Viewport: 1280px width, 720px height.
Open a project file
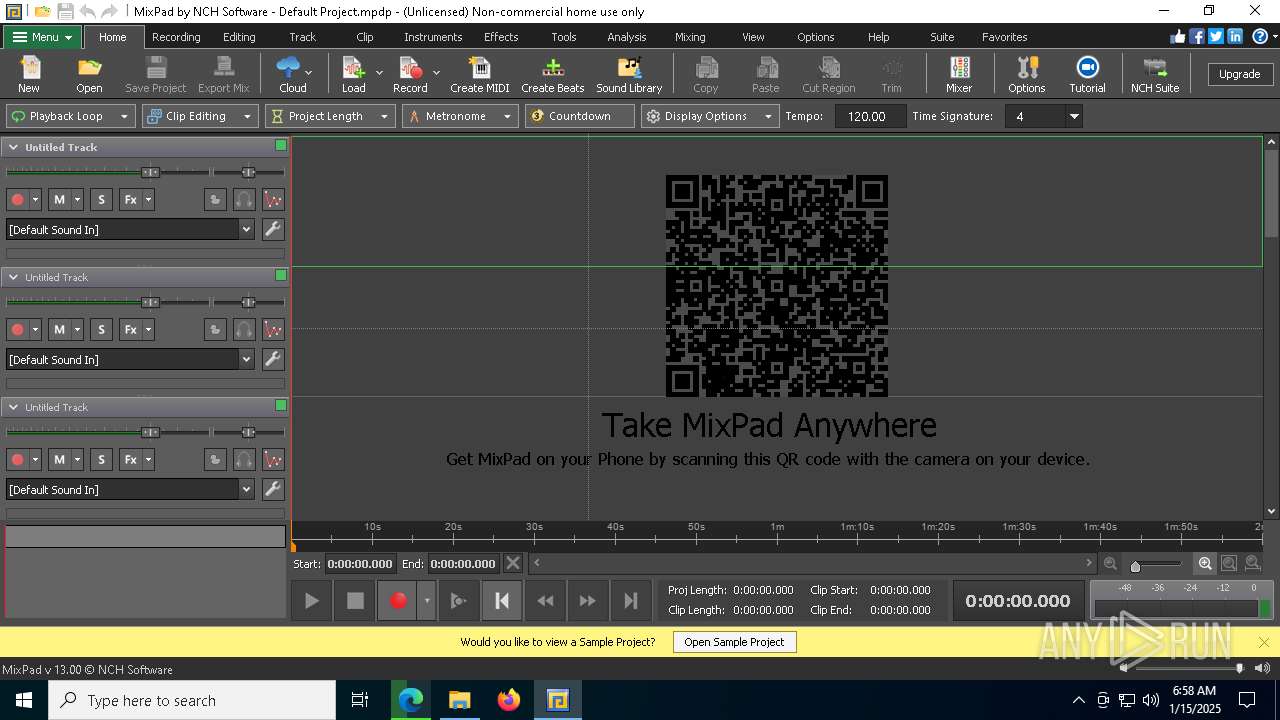tap(89, 75)
